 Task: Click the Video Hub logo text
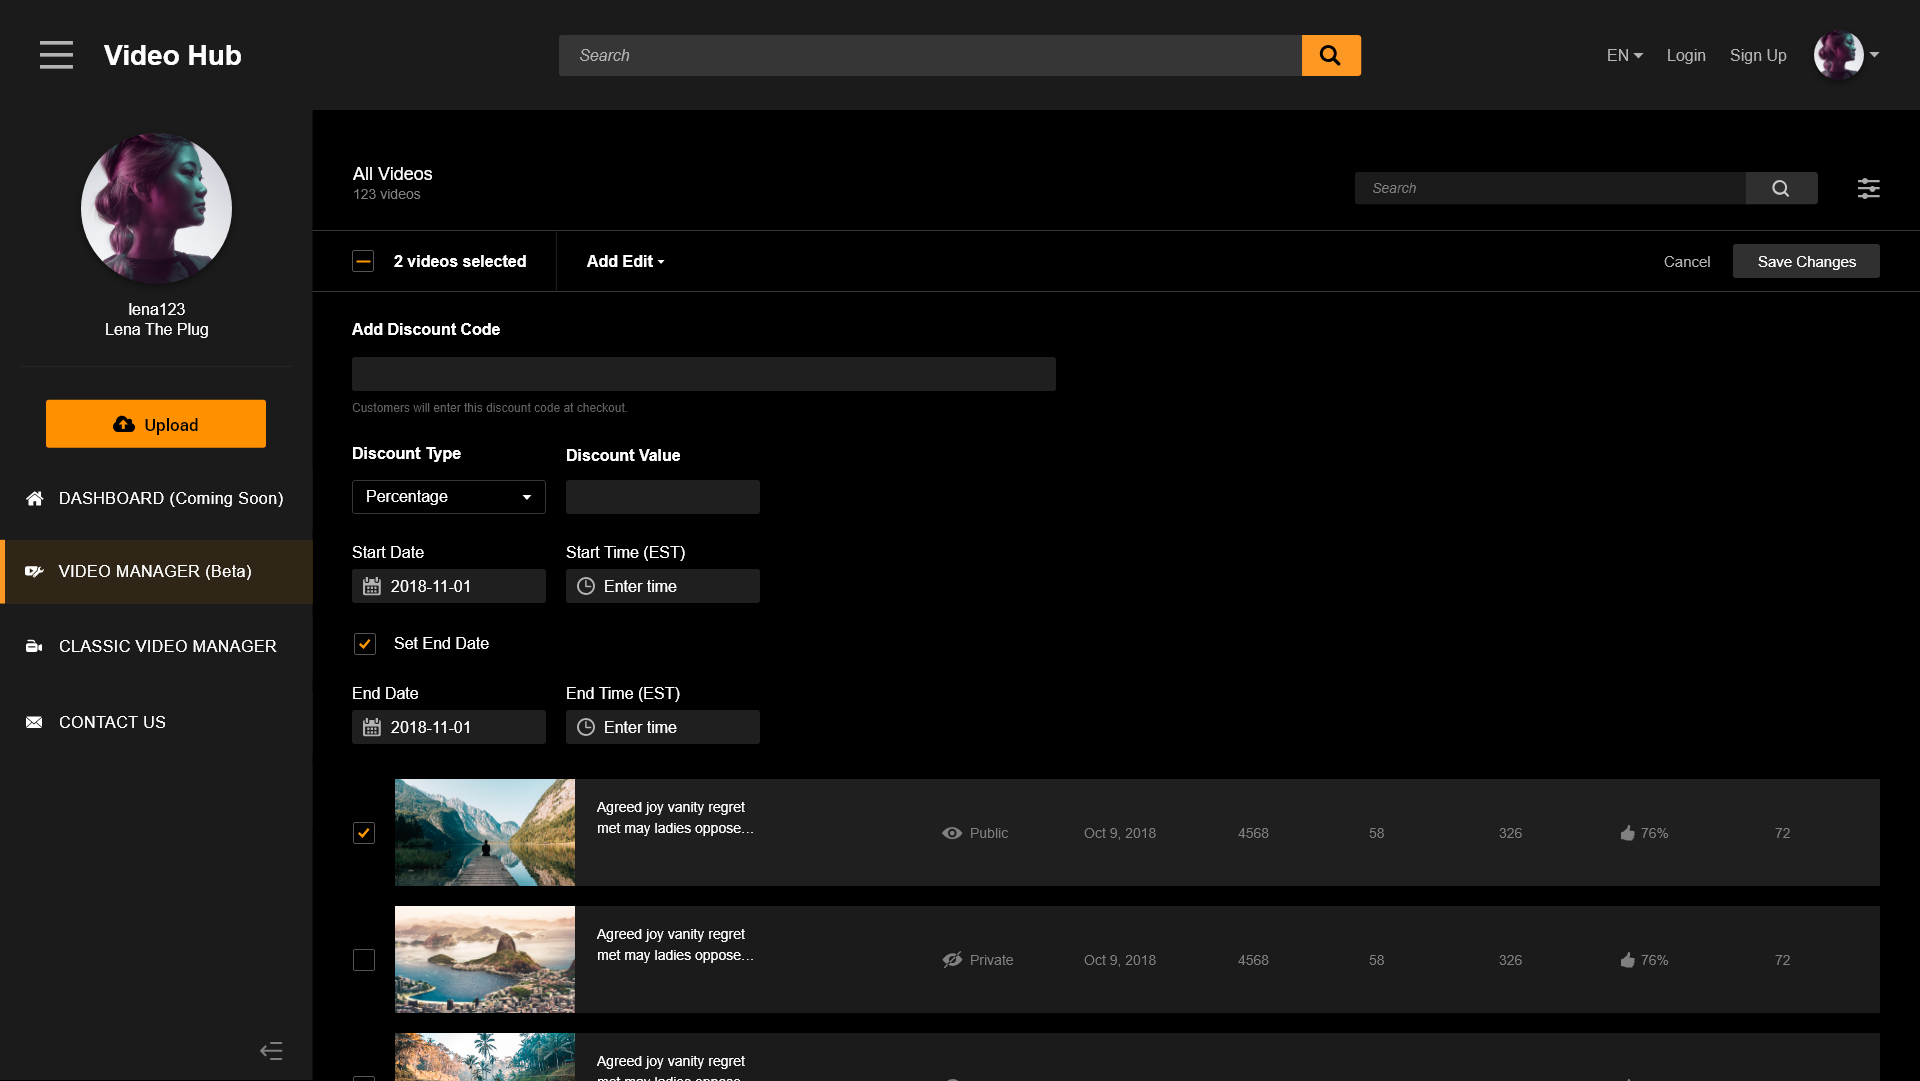[172, 55]
